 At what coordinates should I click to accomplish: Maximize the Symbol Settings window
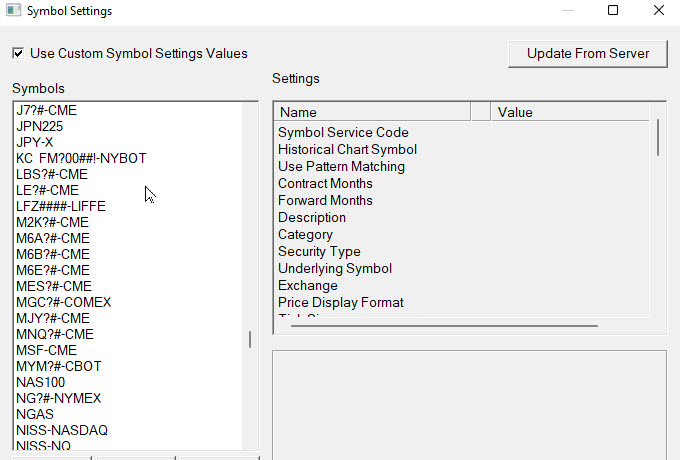613,11
